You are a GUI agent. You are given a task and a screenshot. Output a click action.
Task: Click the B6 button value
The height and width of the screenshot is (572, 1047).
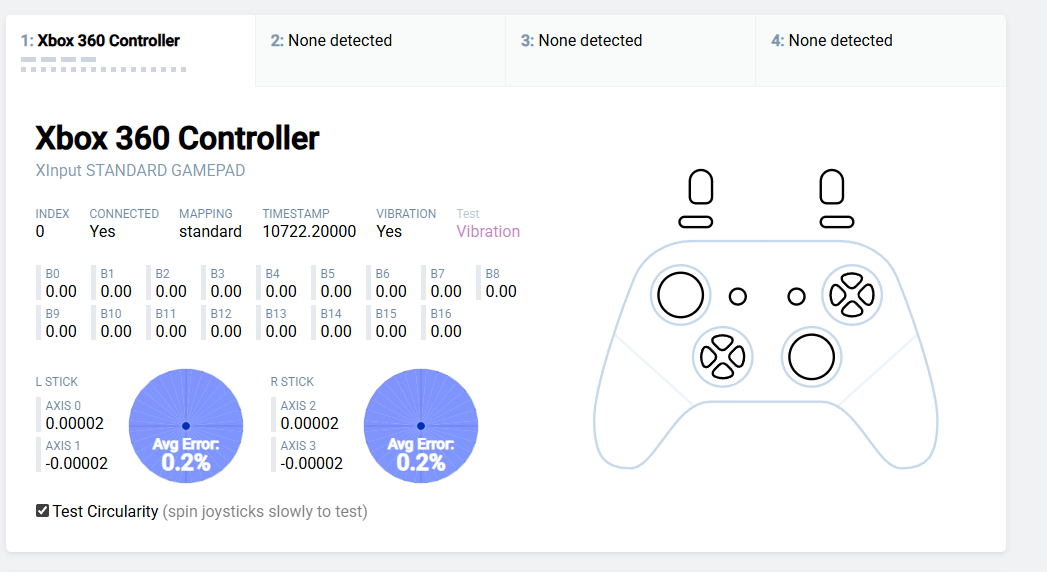pyautogui.click(x=391, y=292)
